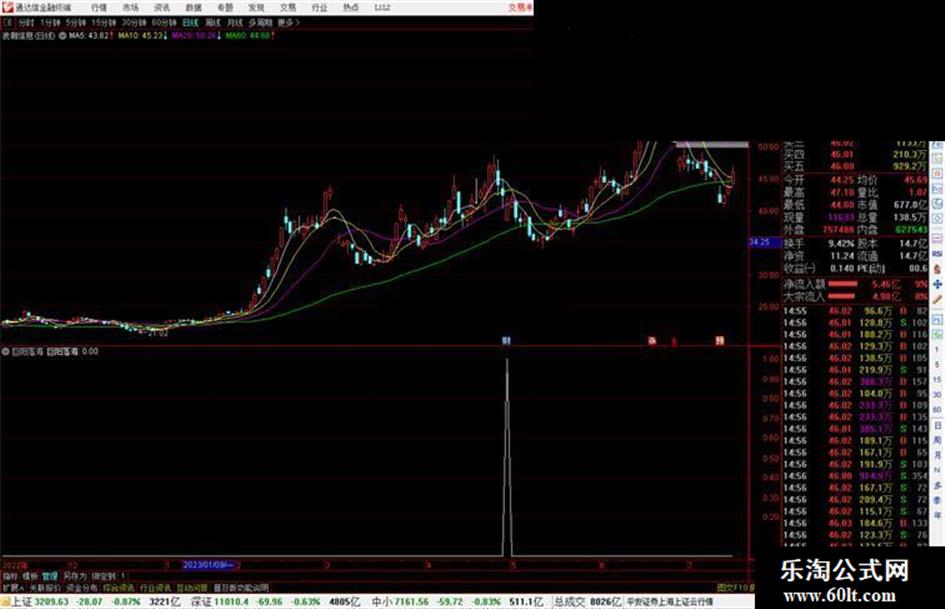
Task: Click the blue four-way move arrows icon
Action: point(937,284)
